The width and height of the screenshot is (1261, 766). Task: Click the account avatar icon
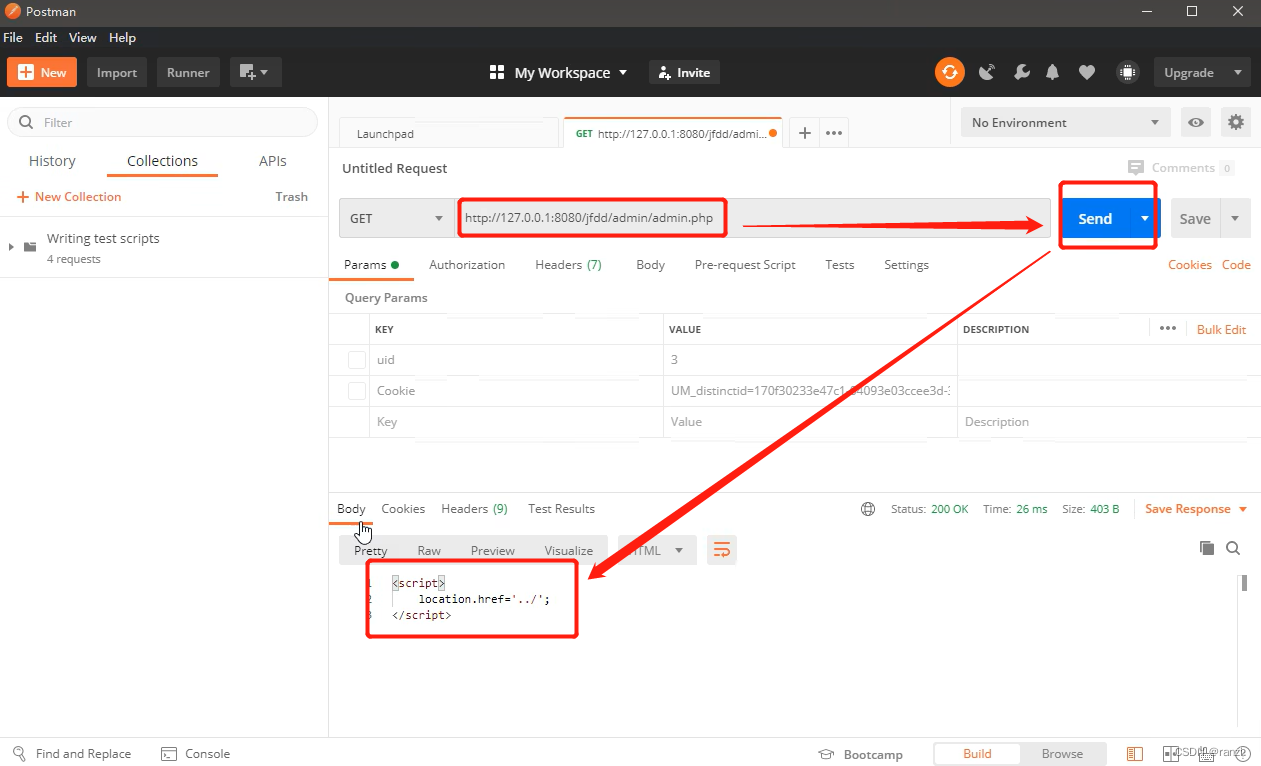pos(1127,72)
